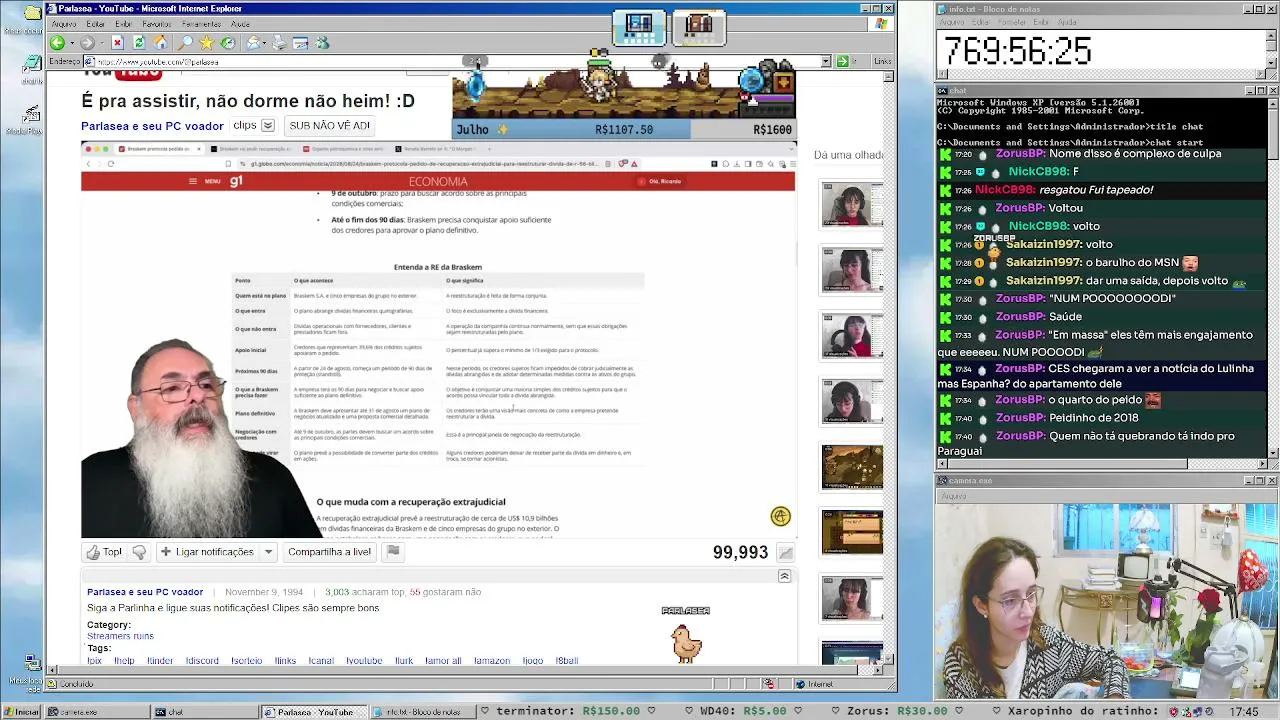Click the Refresh icon in IE toolbar
Image resolution: width=1280 pixels, height=720 pixels.
(x=139, y=43)
